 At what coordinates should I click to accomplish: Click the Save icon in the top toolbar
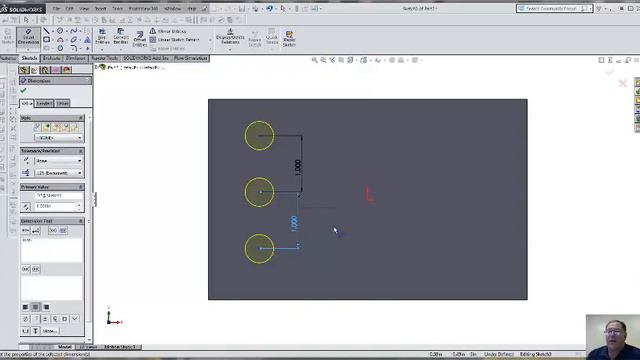[x=242, y=8]
